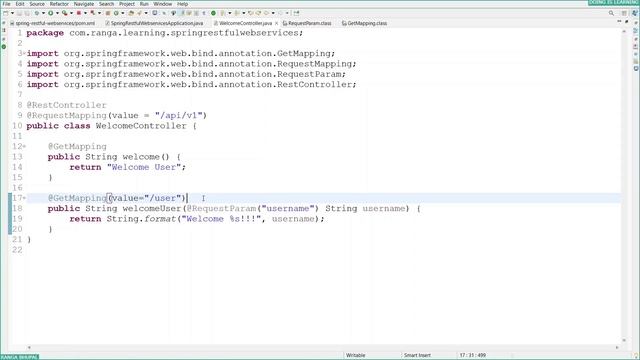Click the cursor position 17 : 31 status entry
Image resolution: width=640 pixels, height=360 pixels.
pyautogui.click(x=473, y=355)
